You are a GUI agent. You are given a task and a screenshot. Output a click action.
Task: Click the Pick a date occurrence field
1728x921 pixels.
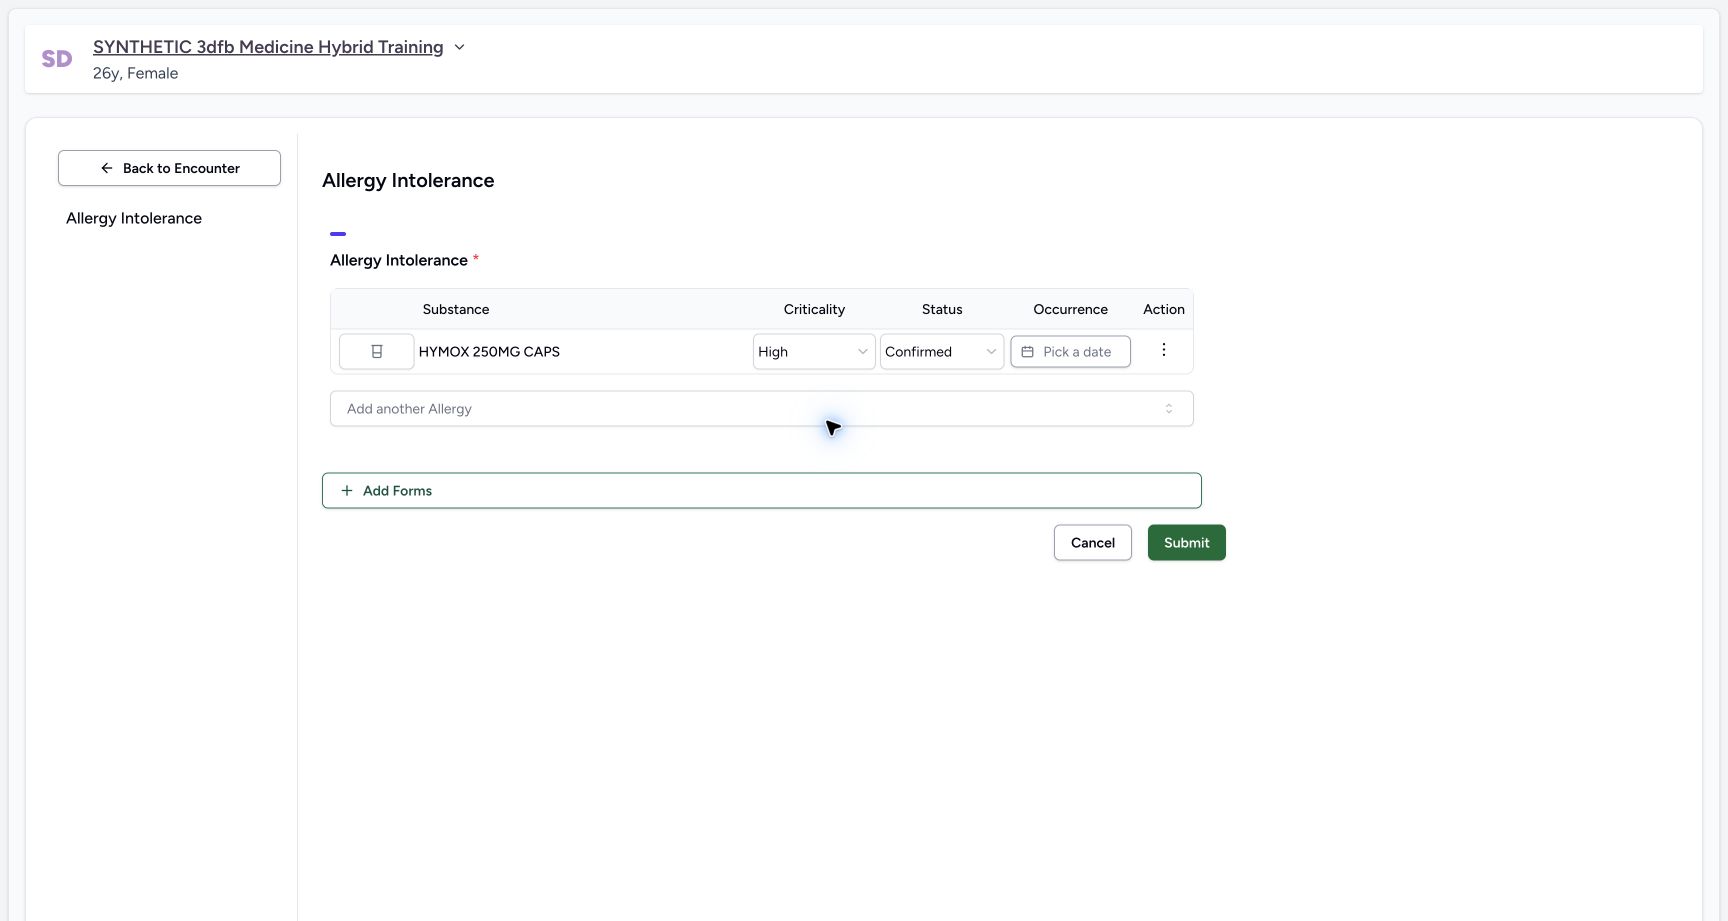click(x=1070, y=352)
